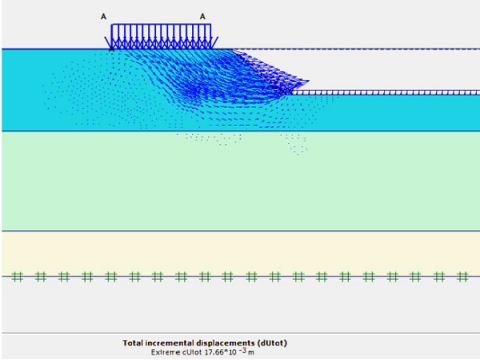This screenshot has width=480, height=360.
Task: Select the boundary between cyan and green layers
Action: 241,131
